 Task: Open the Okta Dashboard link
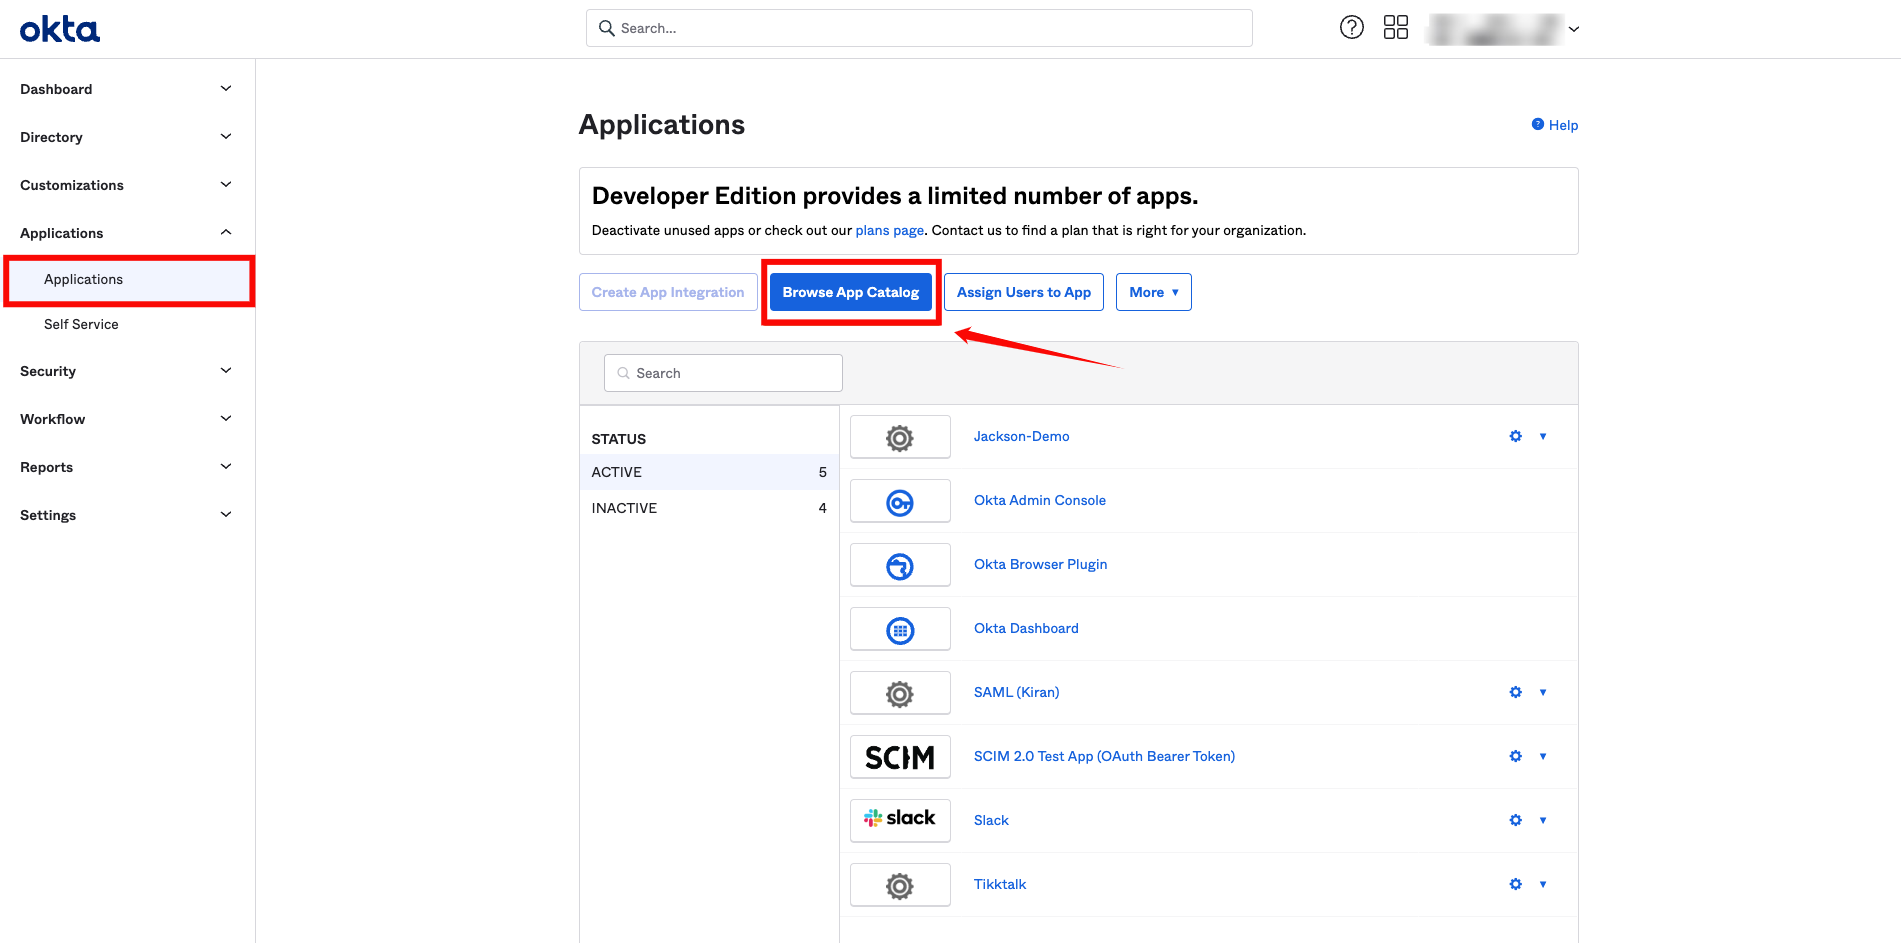1026,628
